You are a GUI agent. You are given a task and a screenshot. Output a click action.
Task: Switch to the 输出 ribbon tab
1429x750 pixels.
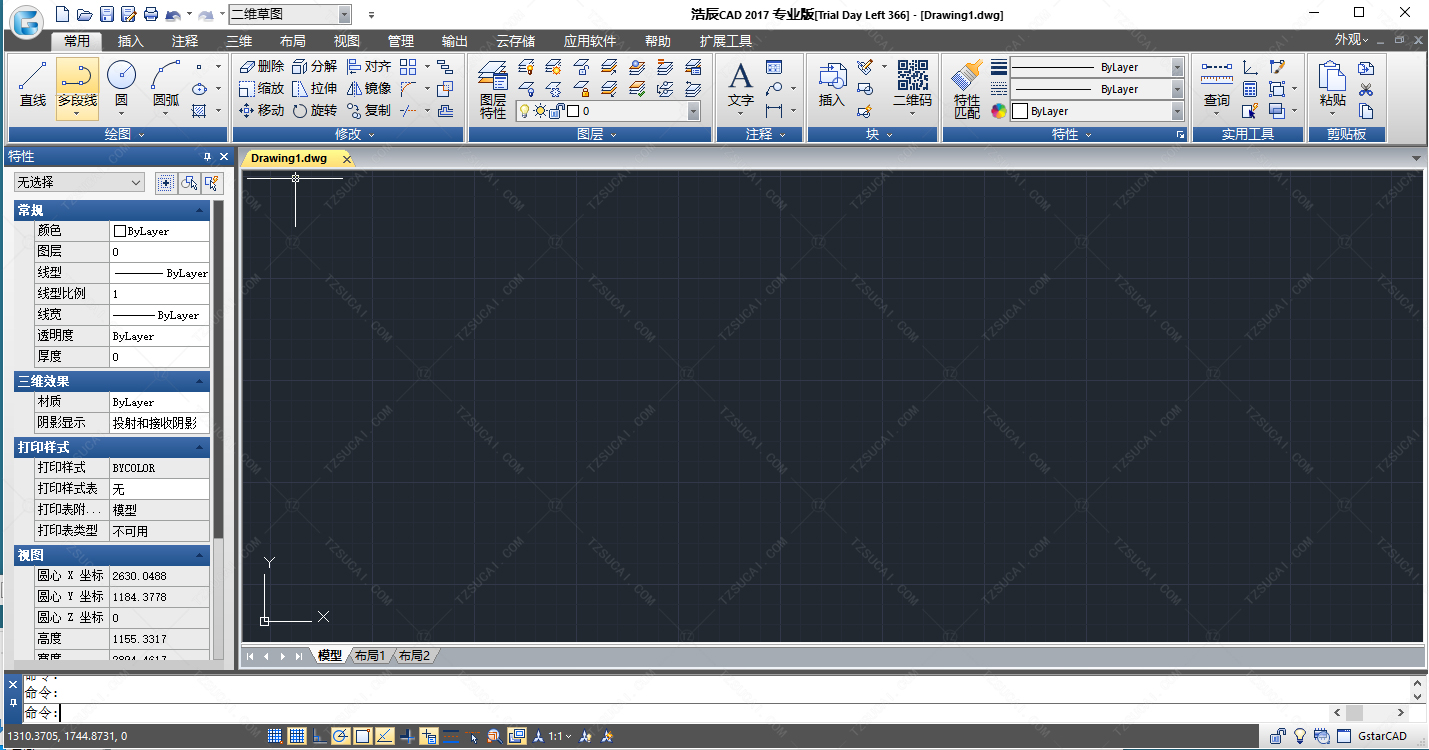pyautogui.click(x=455, y=41)
